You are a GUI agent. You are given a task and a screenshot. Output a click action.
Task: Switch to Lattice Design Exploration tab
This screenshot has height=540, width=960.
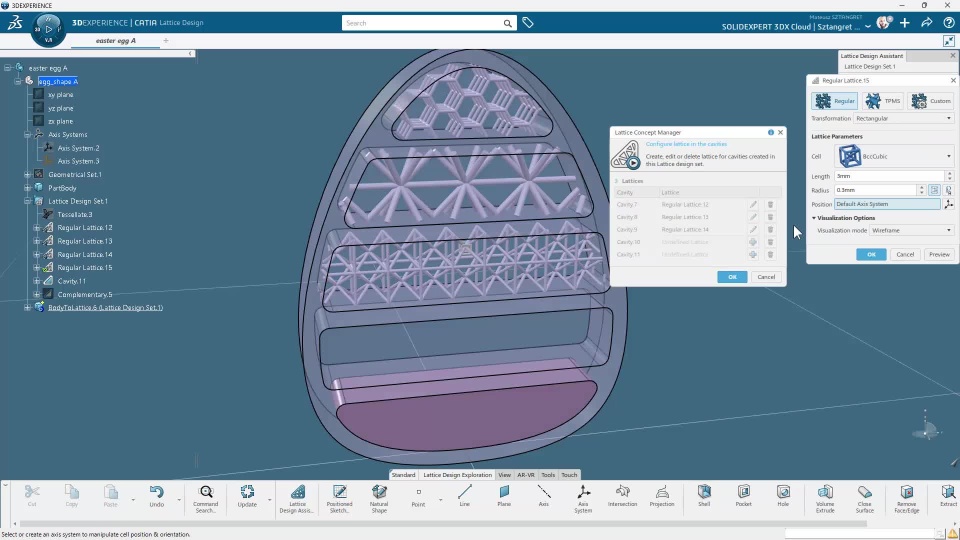coord(457,475)
